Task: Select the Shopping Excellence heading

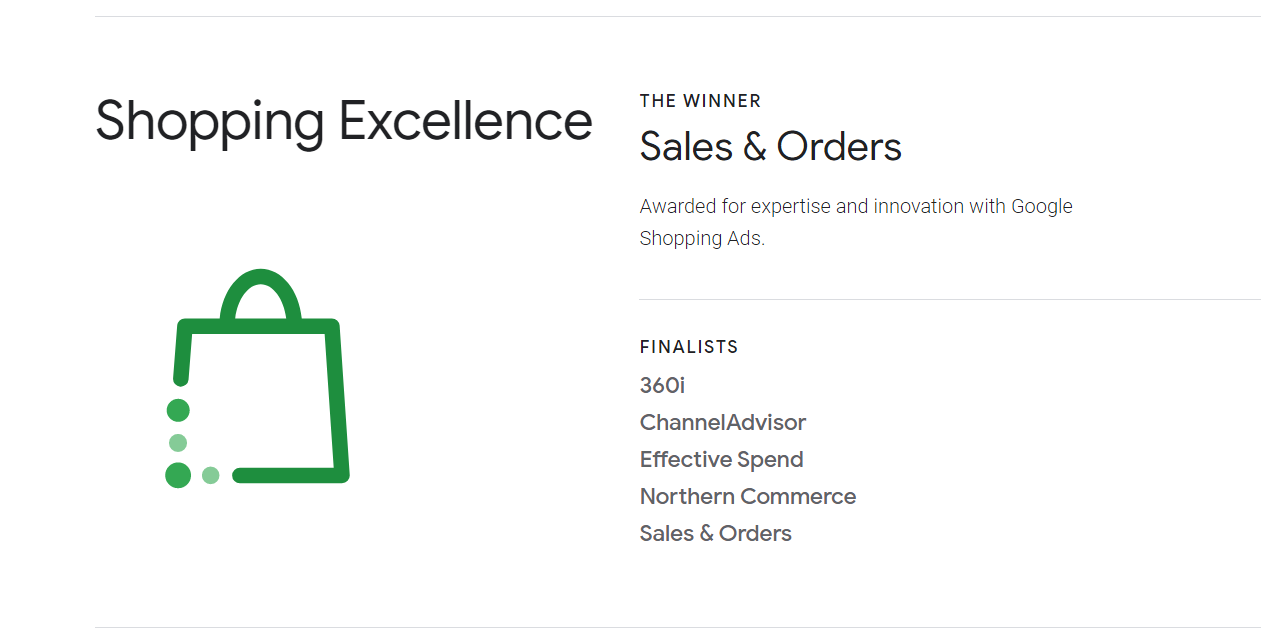Action: [344, 121]
